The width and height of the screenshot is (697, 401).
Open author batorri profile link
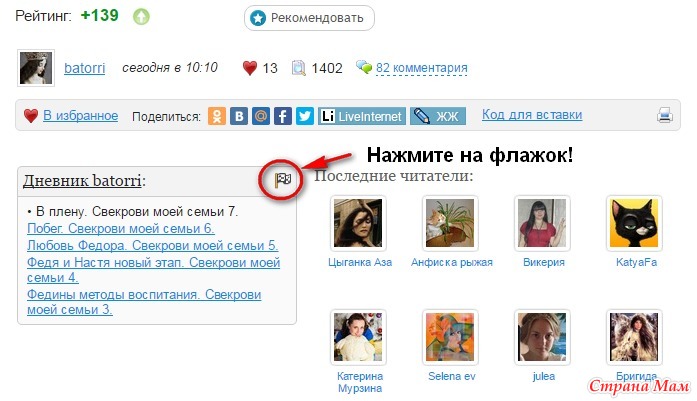point(84,68)
